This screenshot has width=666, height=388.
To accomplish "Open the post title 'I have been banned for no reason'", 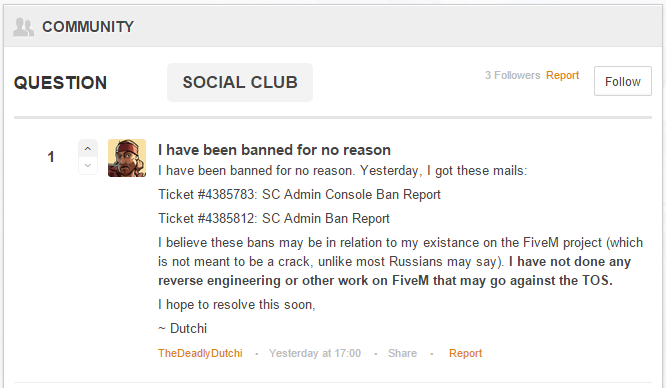I will tap(274, 150).
